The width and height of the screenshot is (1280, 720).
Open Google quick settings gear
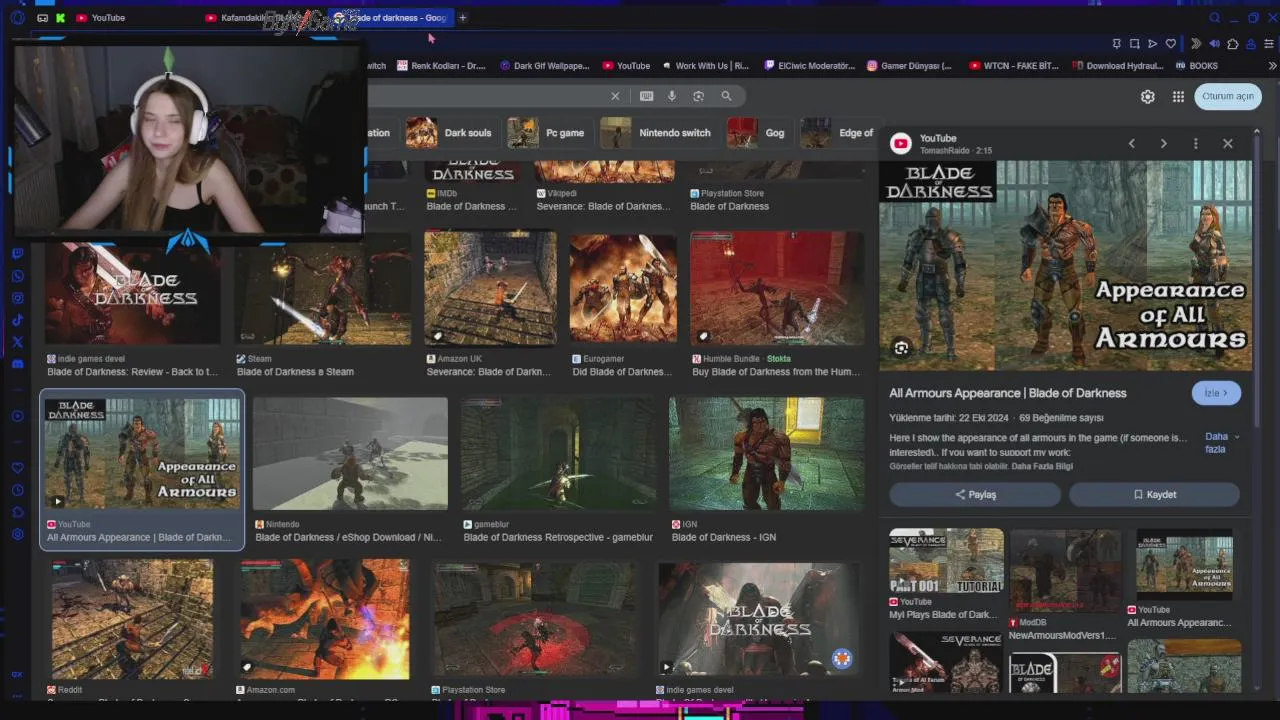(x=1148, y=97)
